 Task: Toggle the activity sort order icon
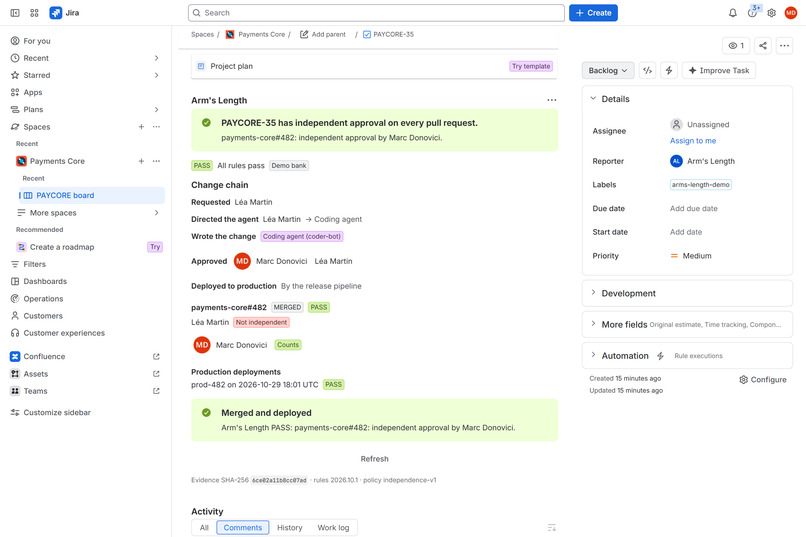pyautogui.click(x=552, y=528)
